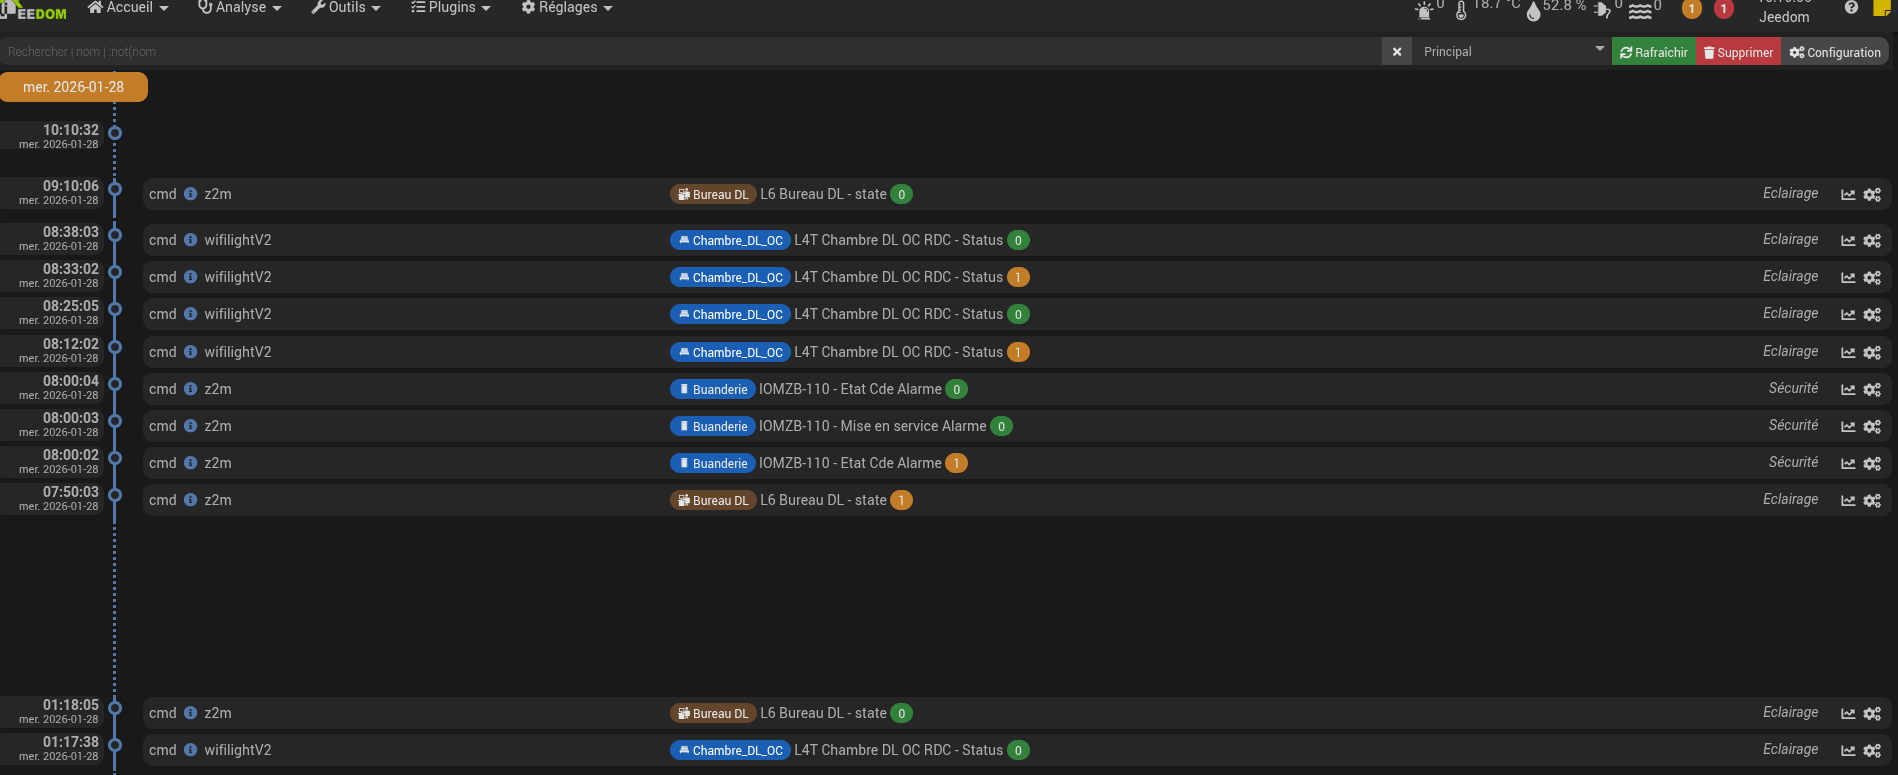Click Bureau DL tag on 09:10:06 row

[x=713, y=194]
